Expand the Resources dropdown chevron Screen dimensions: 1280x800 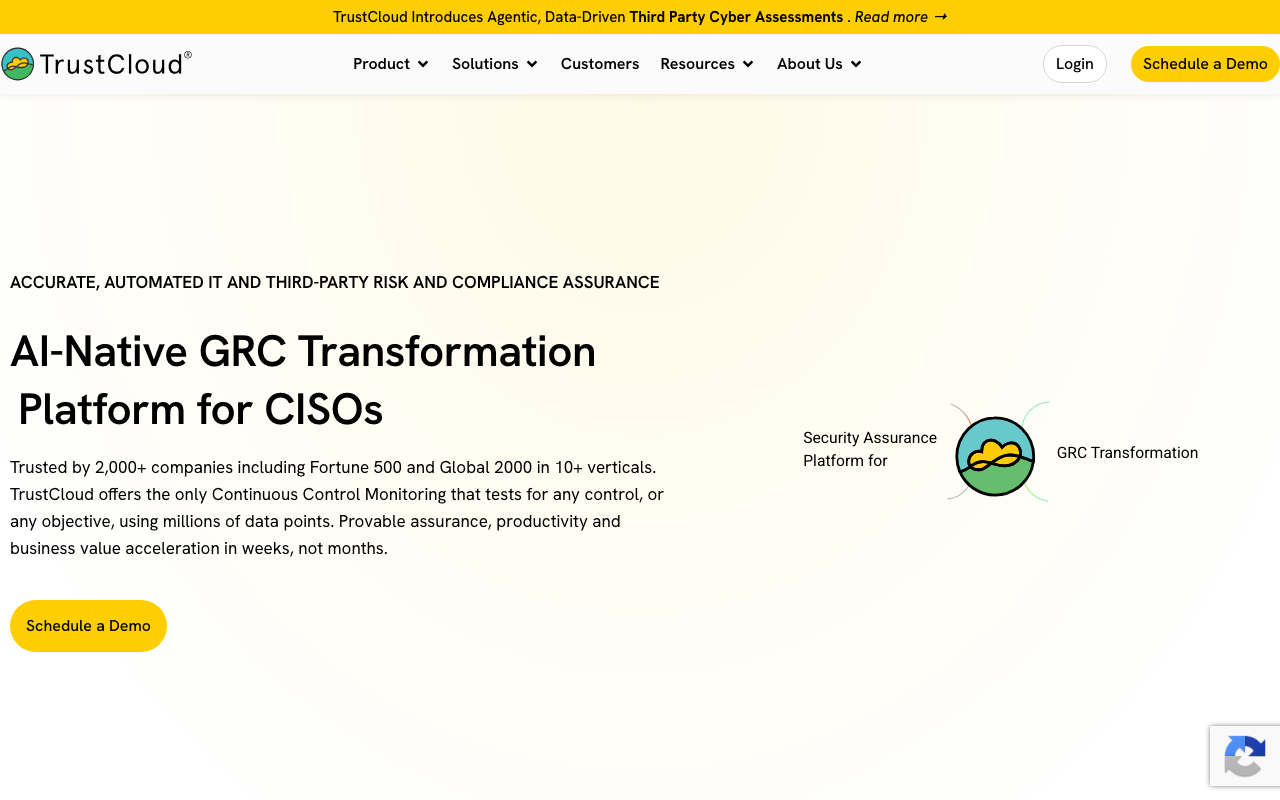click(x=748, y=64)
